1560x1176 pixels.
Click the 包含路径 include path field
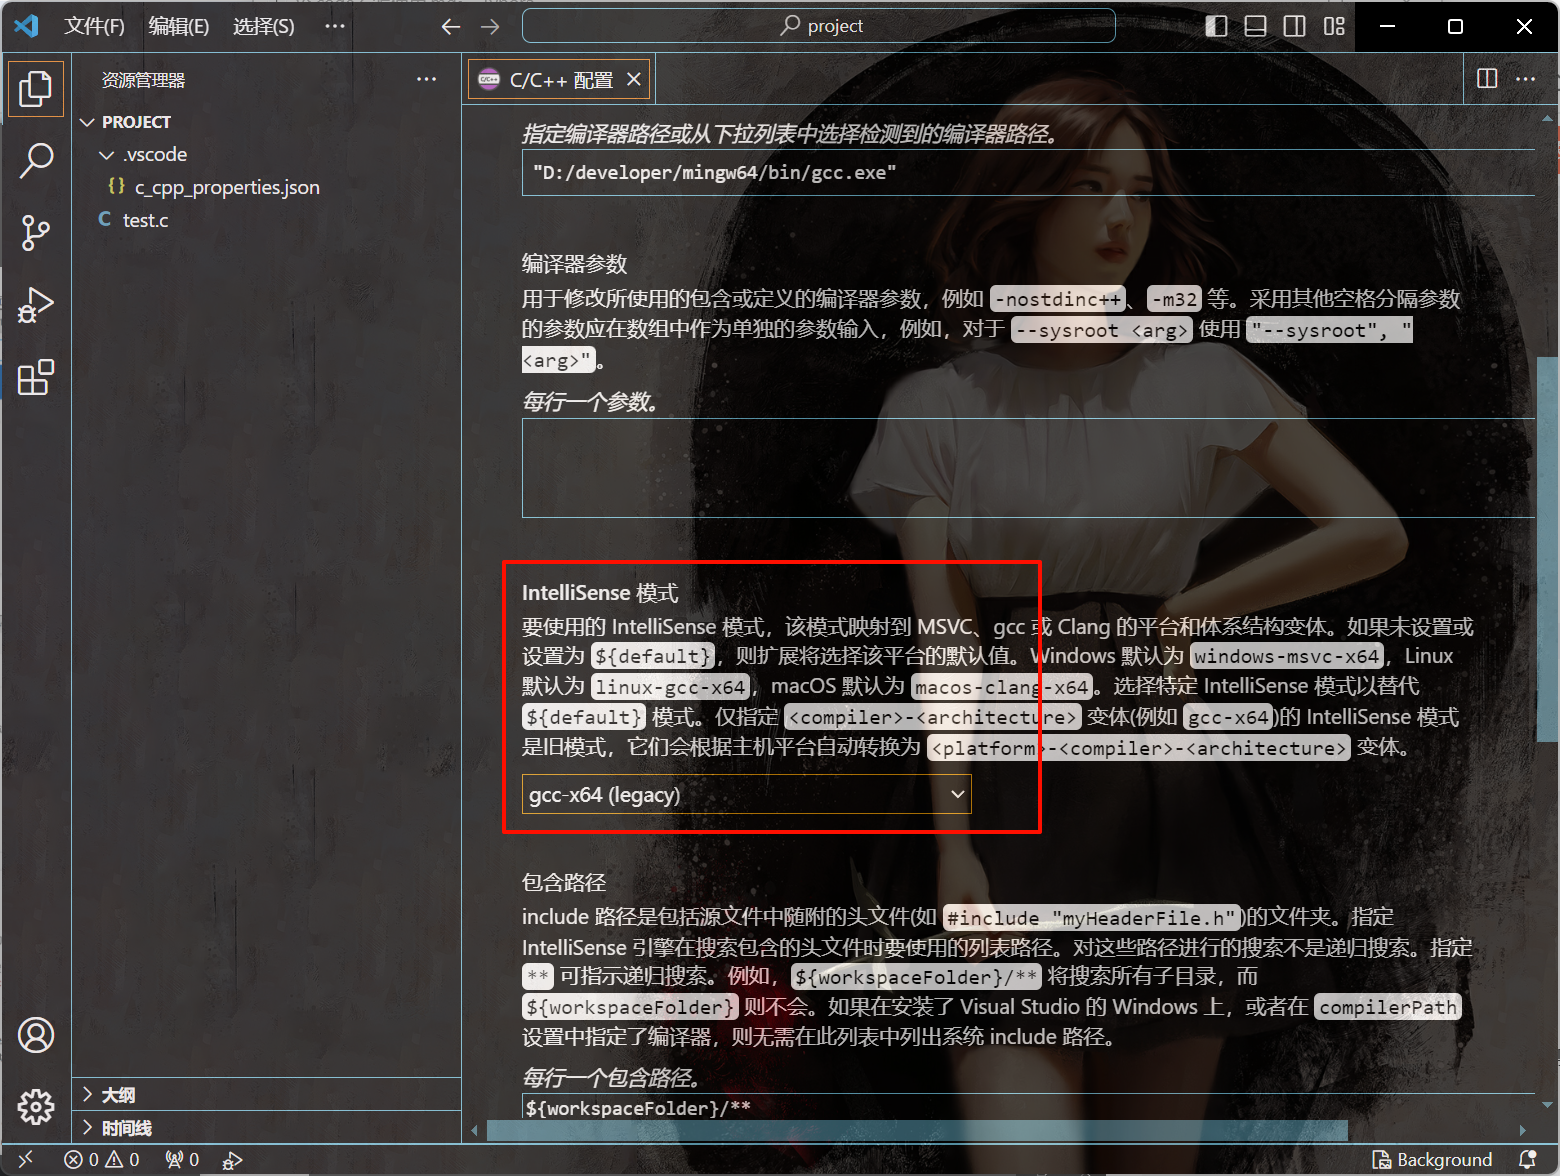(x=1028, y=1107)
